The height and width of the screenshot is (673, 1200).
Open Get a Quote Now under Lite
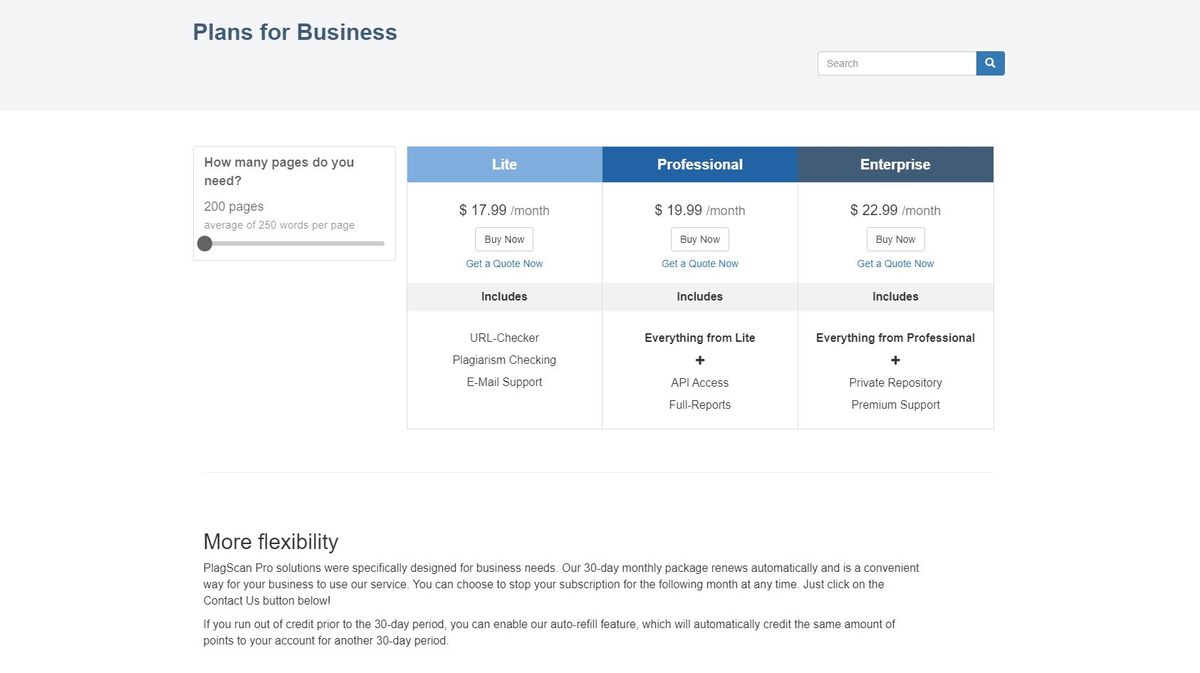504,264
